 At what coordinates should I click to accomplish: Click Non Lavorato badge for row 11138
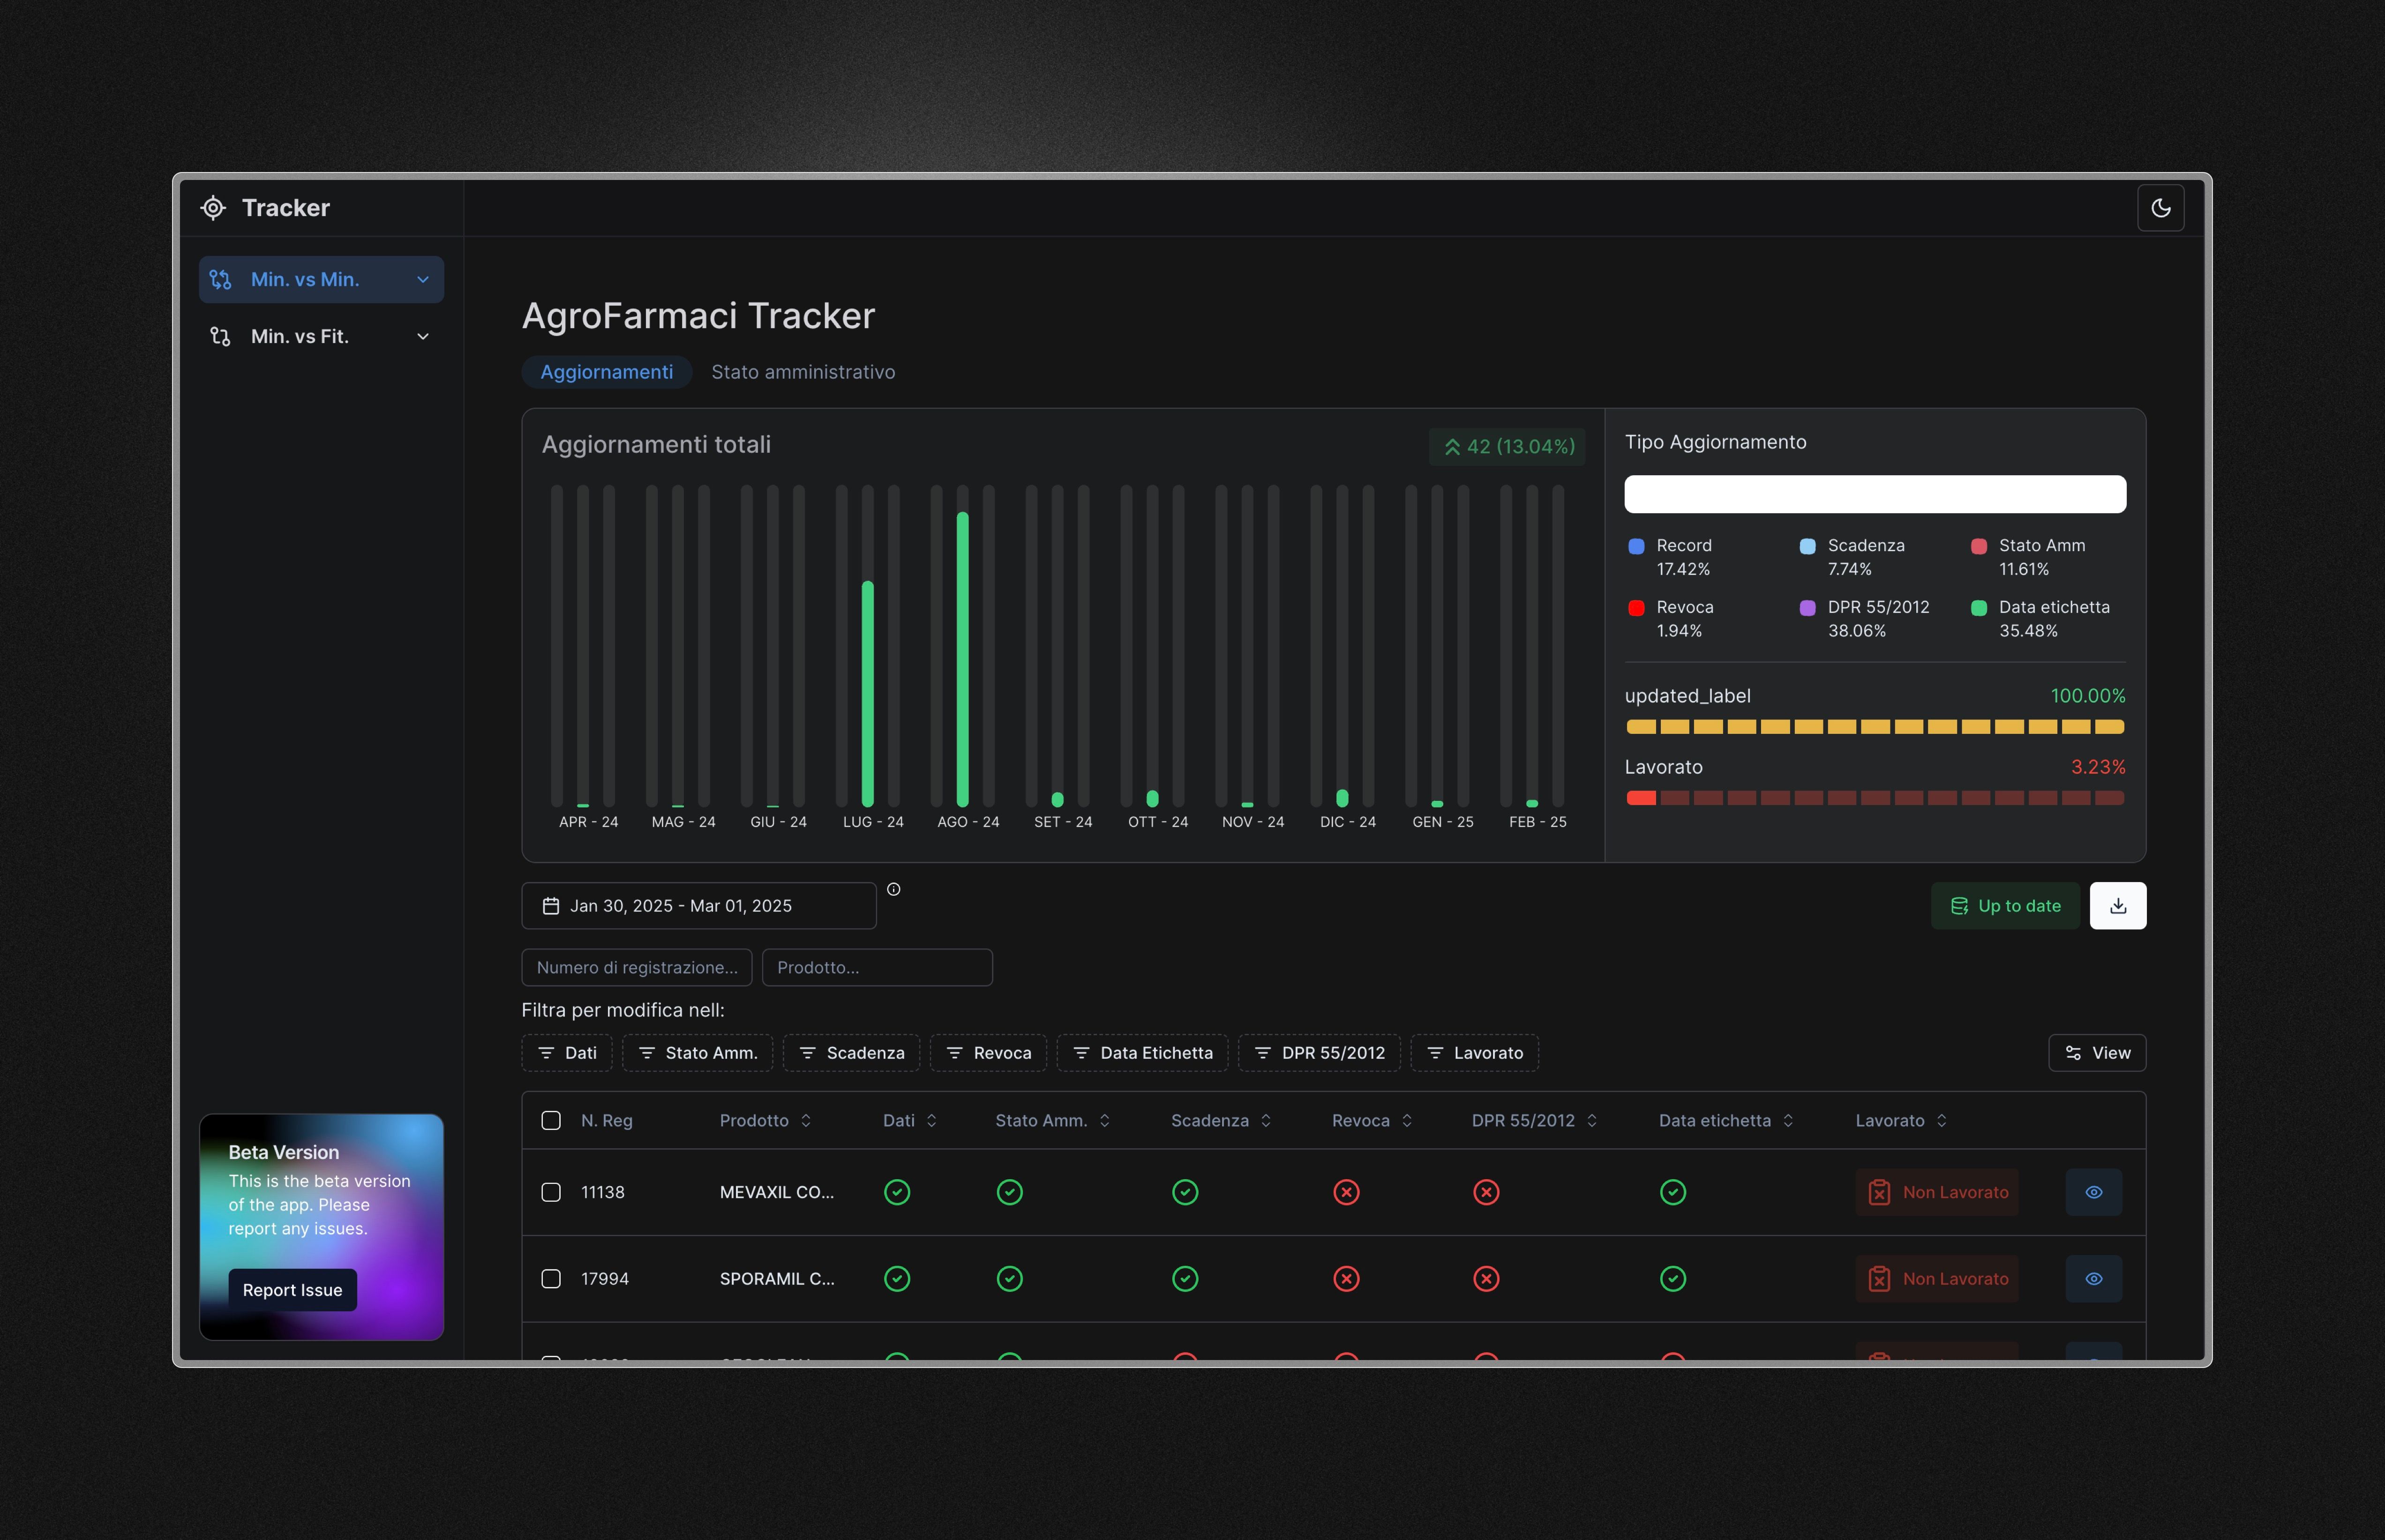pyautogui.click(x=1936, y=1192)
